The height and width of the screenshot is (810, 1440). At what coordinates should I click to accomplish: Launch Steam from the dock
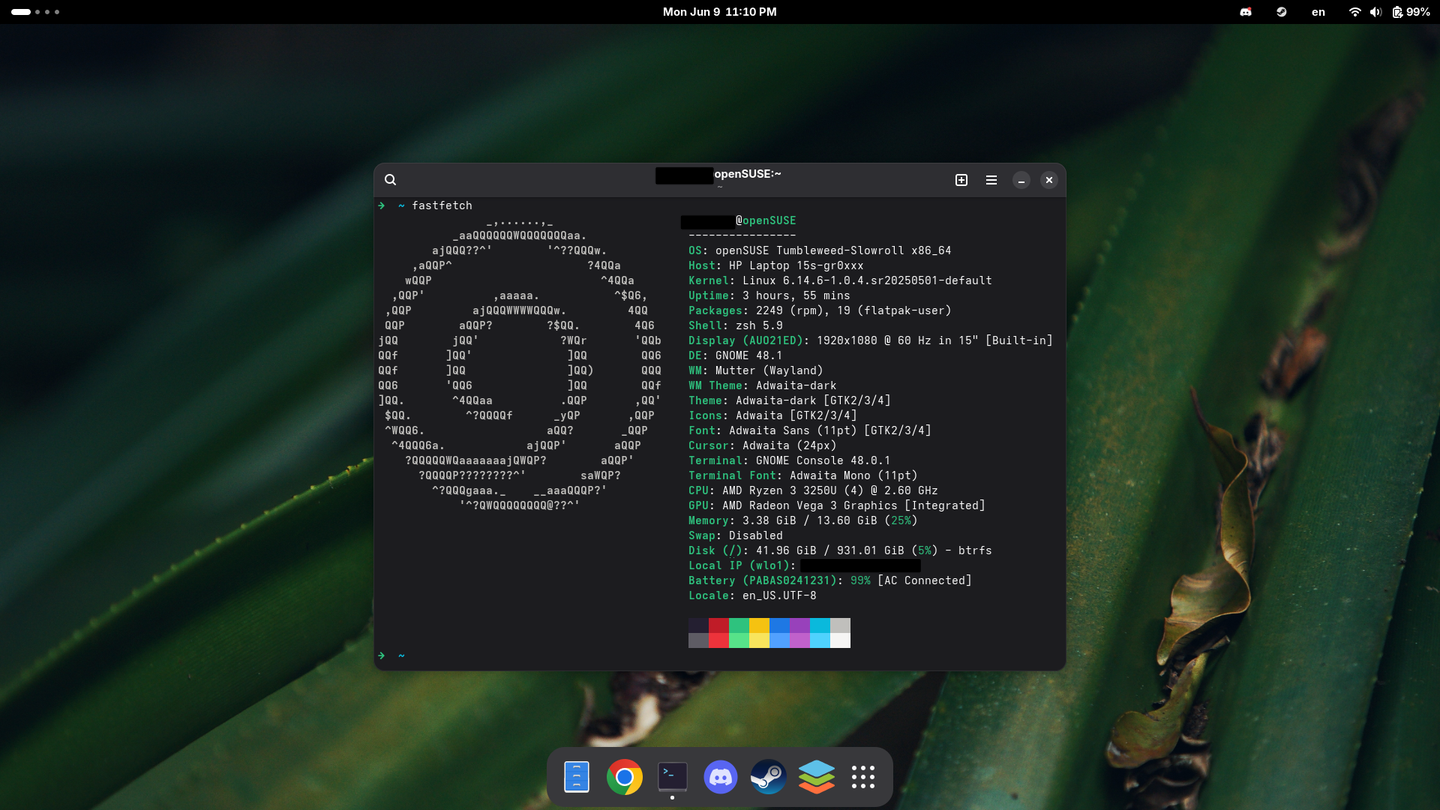(x=768, y=777)
